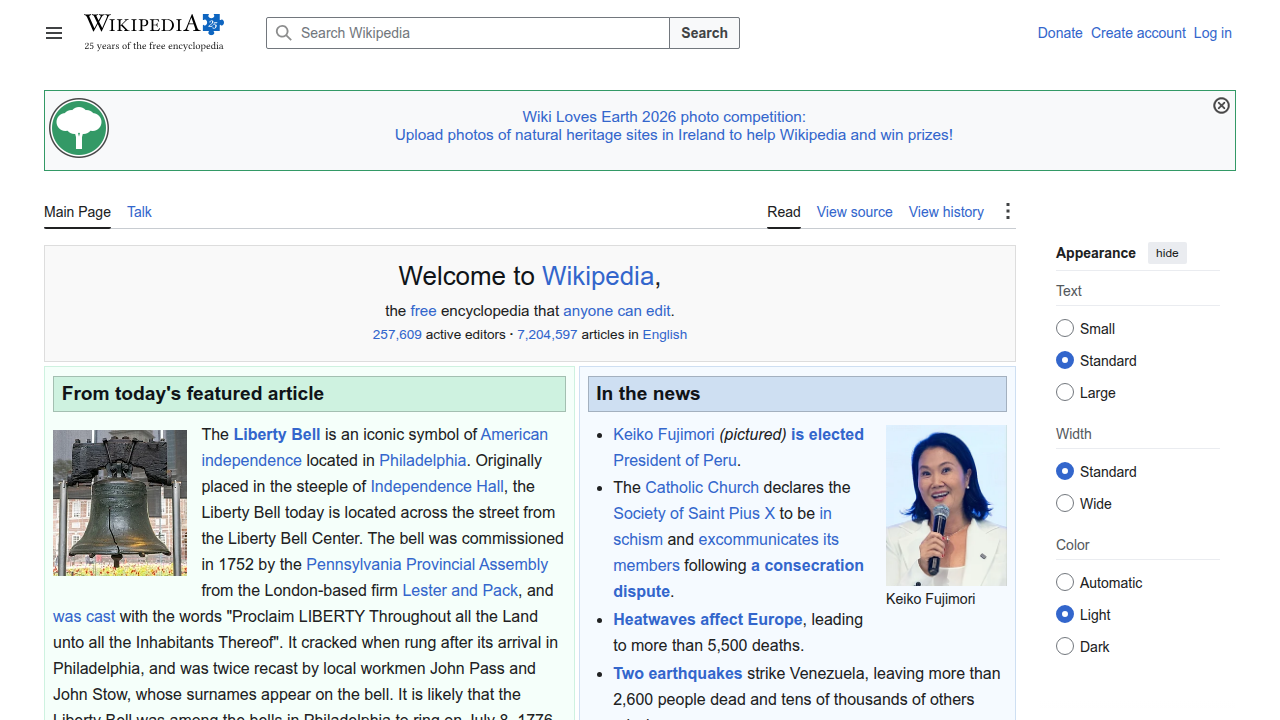This screenshot has width=1280, height=720.
Task: Open Society of Saint Pius X link
Action: 694,513
